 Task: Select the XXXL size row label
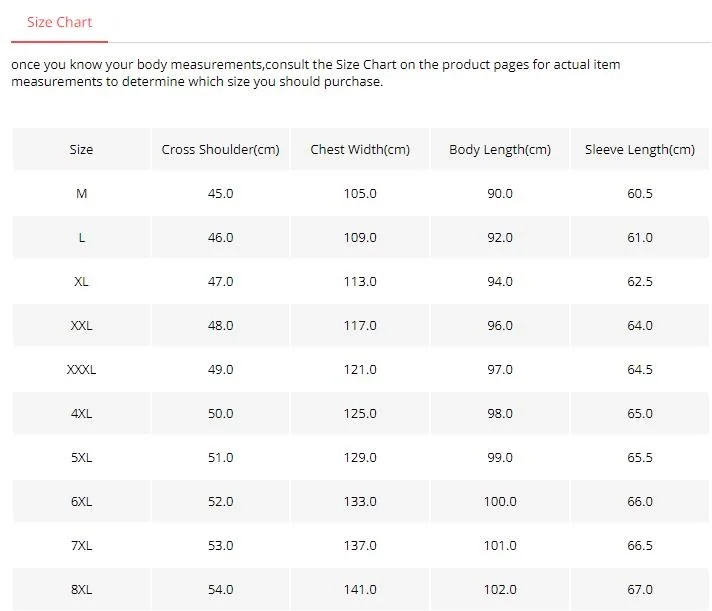[x=81, y=370]
